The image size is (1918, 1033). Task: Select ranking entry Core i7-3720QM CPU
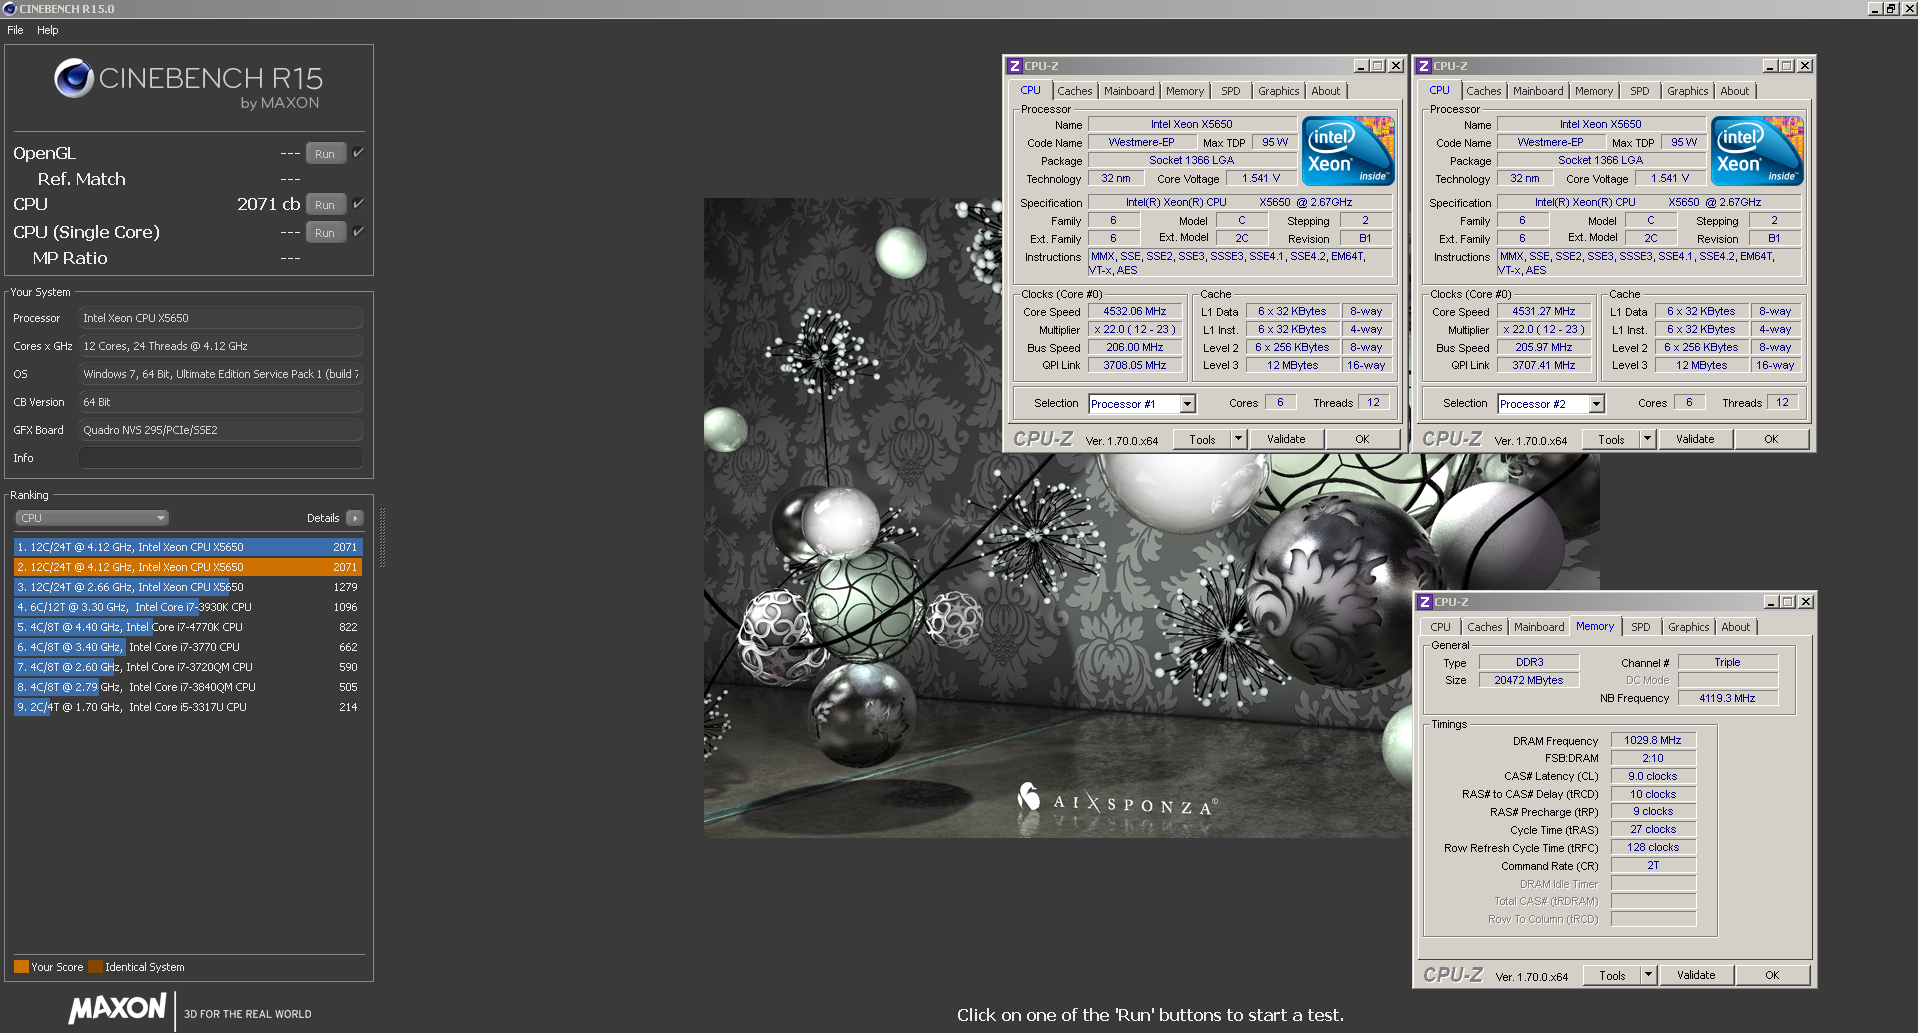coord(188,667)
